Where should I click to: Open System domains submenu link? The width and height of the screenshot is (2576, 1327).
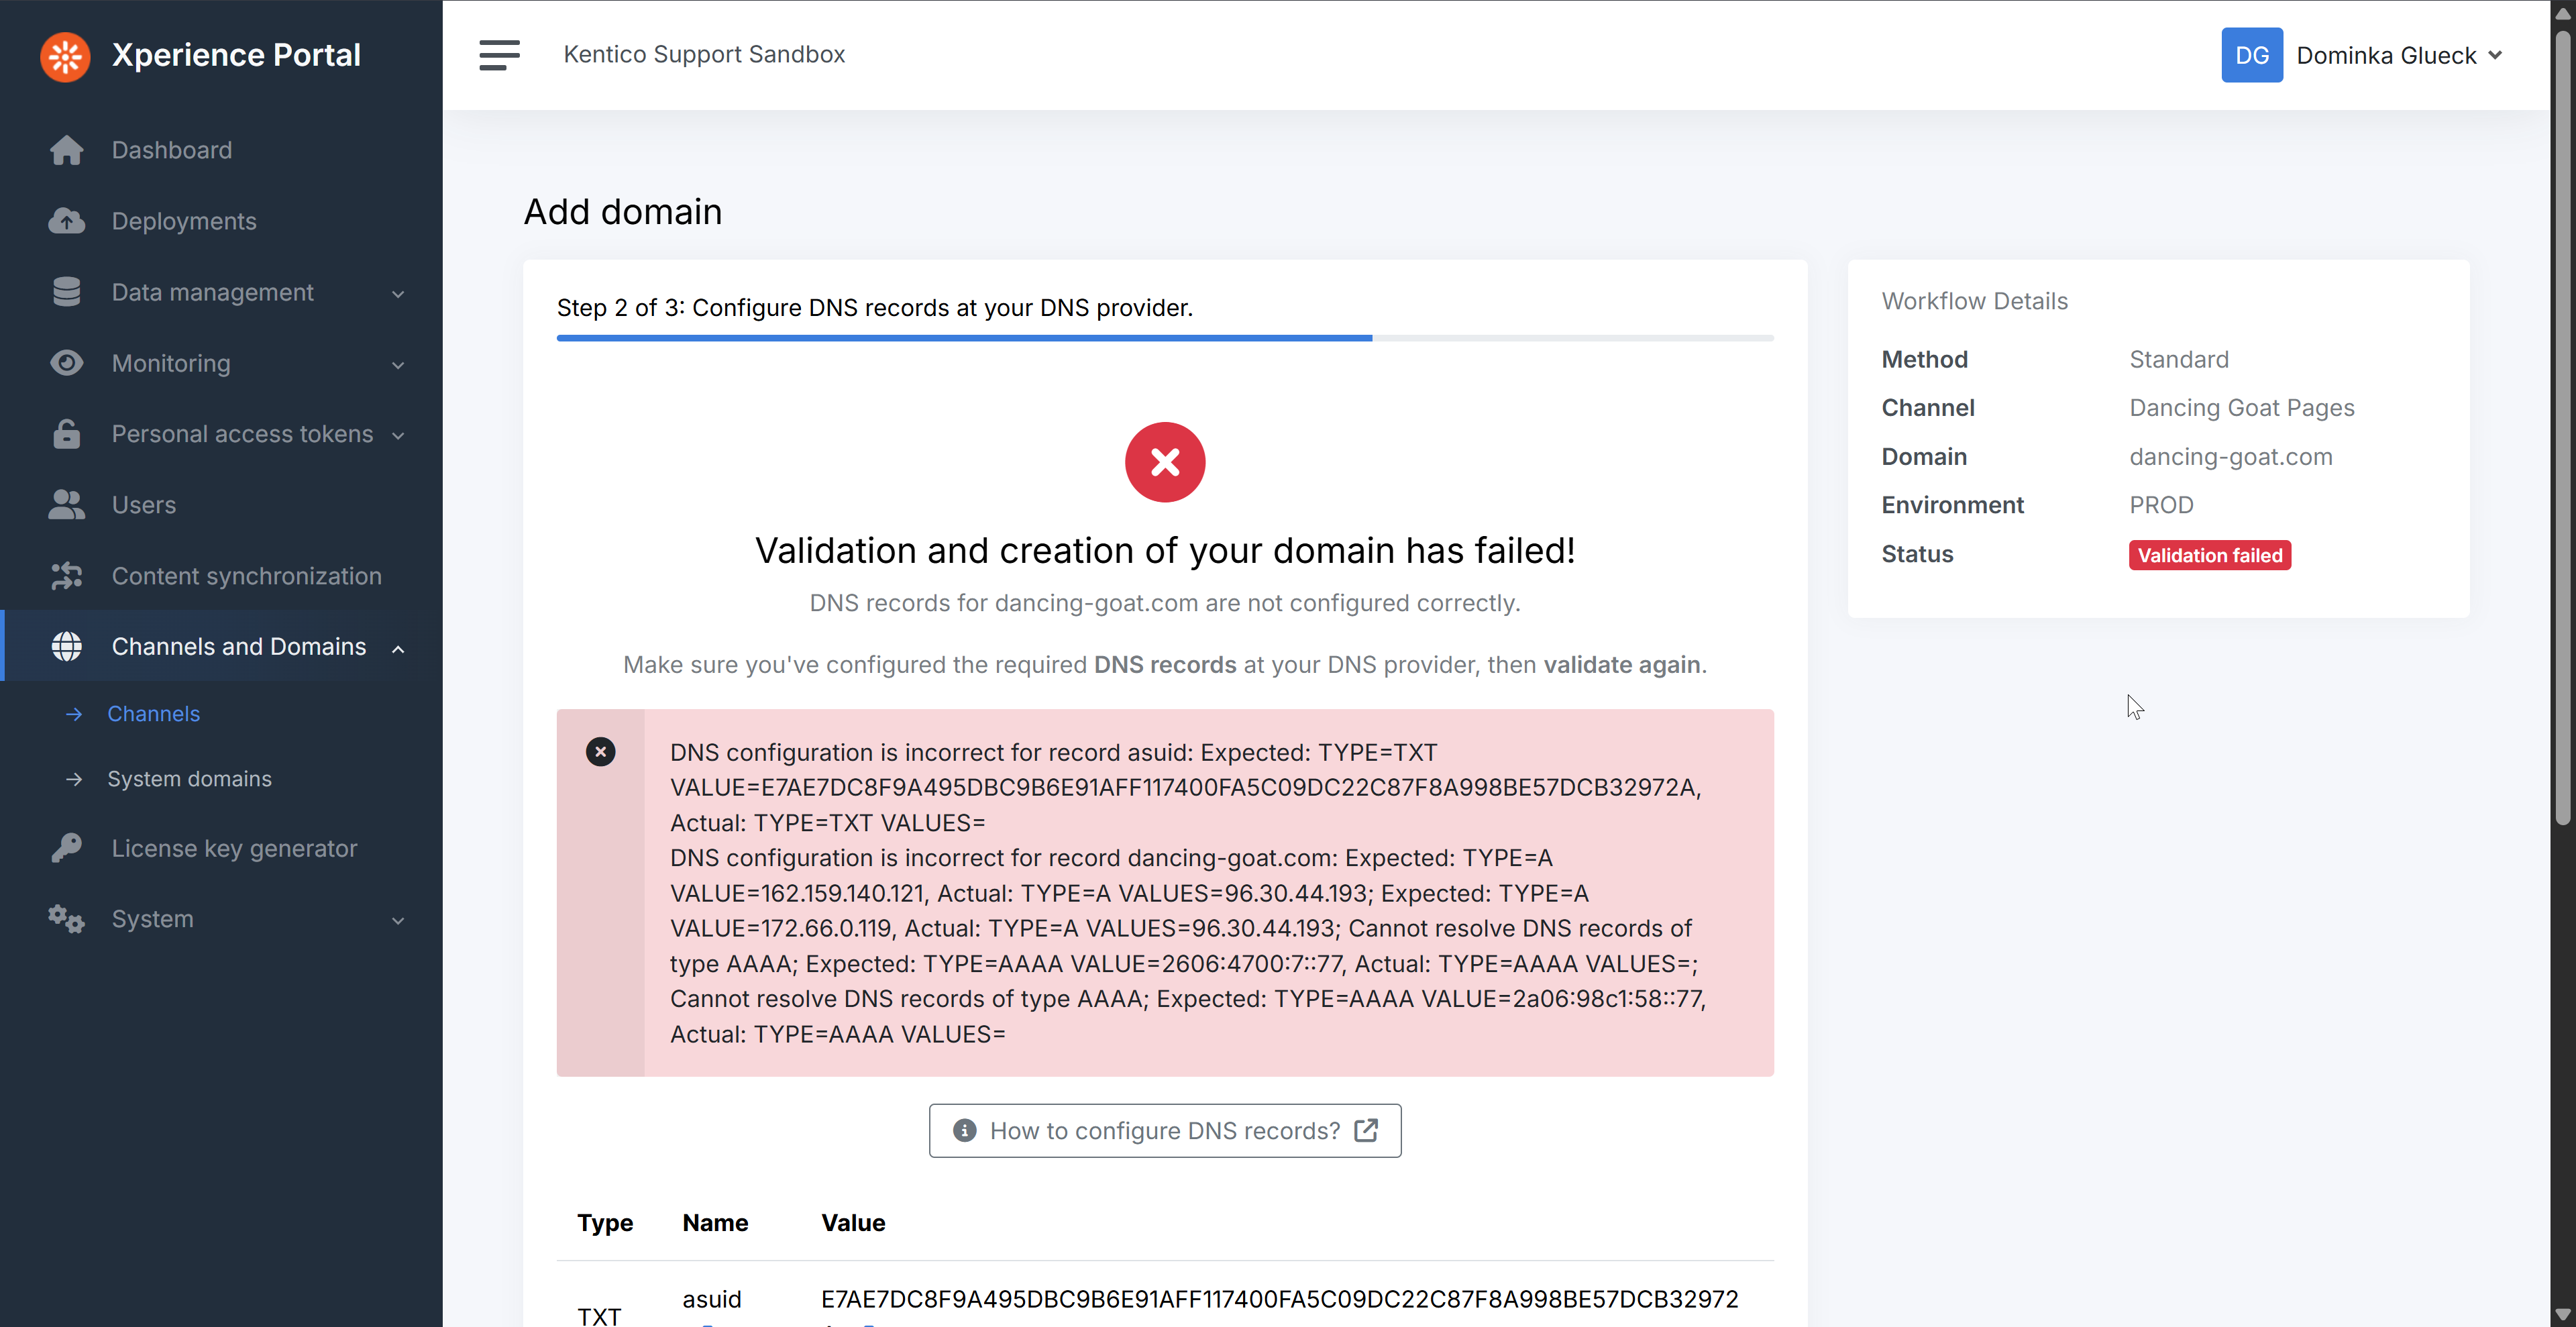pos(189,779)
